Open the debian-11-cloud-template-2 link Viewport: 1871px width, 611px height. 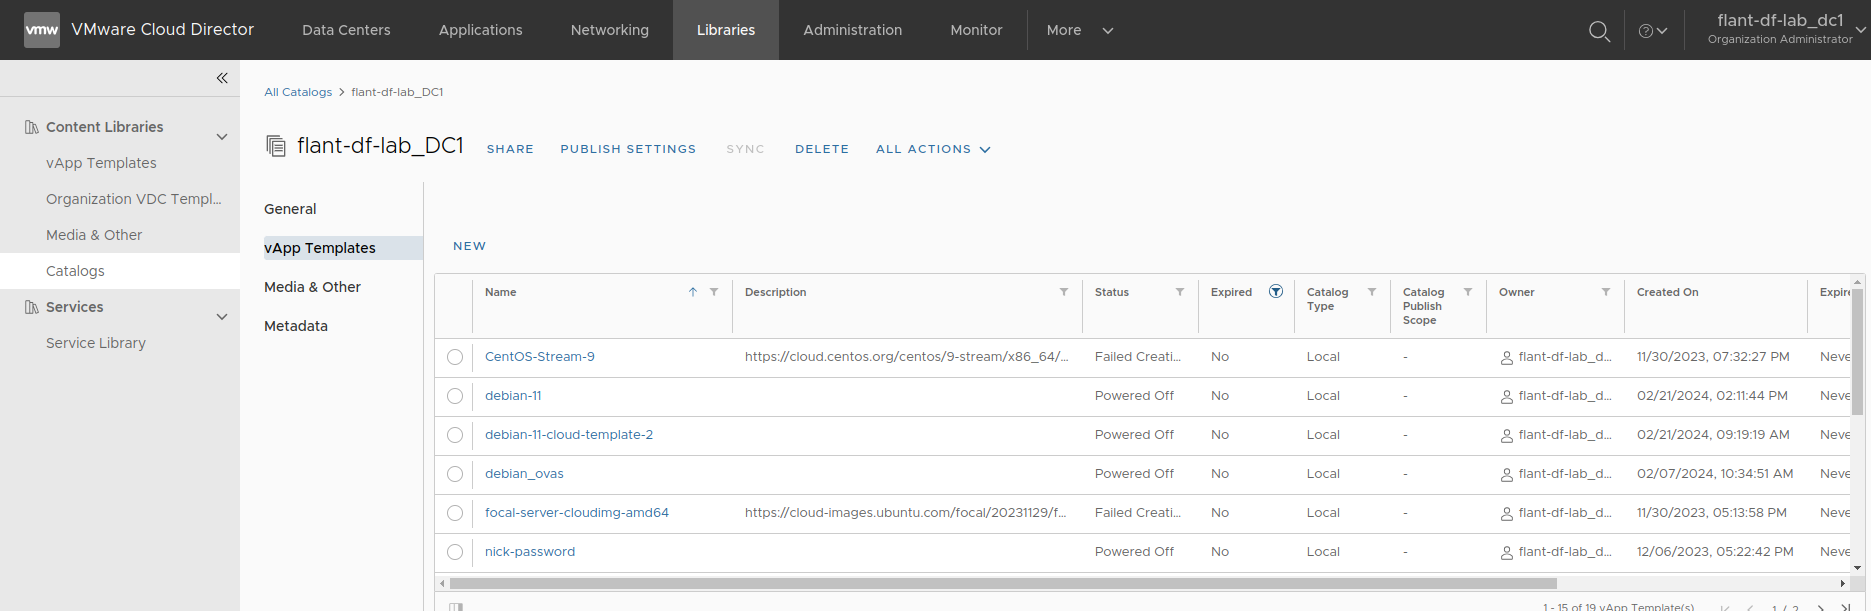click(568, 435)
